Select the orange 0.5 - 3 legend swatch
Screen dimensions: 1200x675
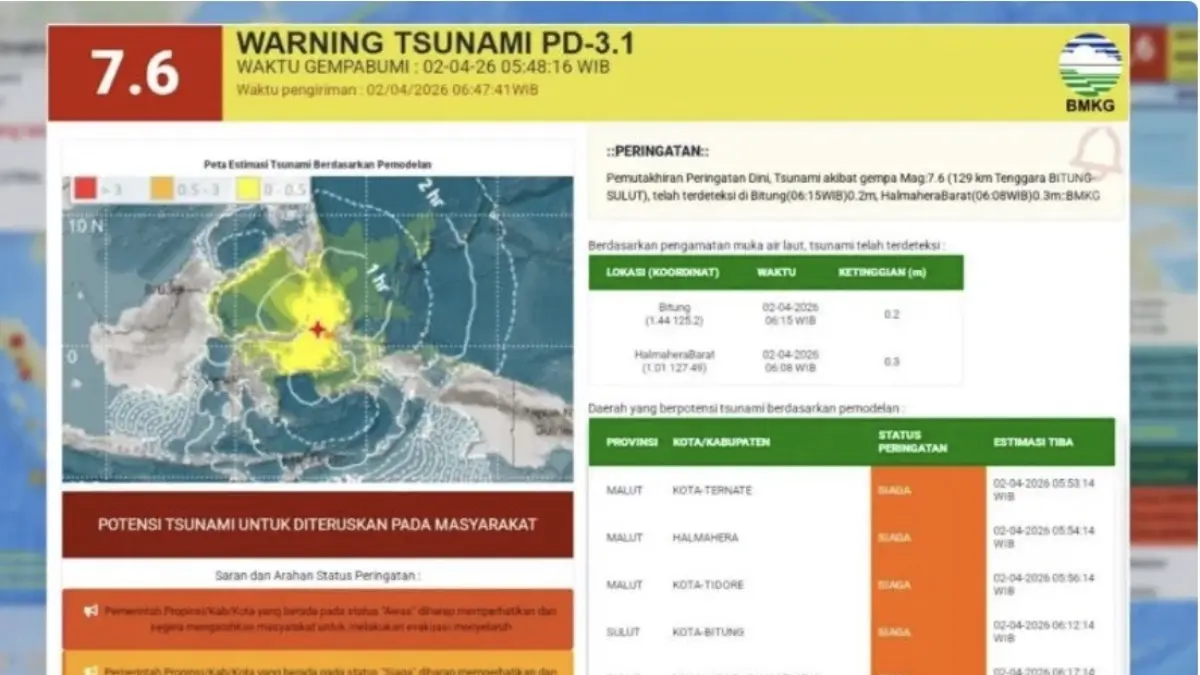pos(164,189)
